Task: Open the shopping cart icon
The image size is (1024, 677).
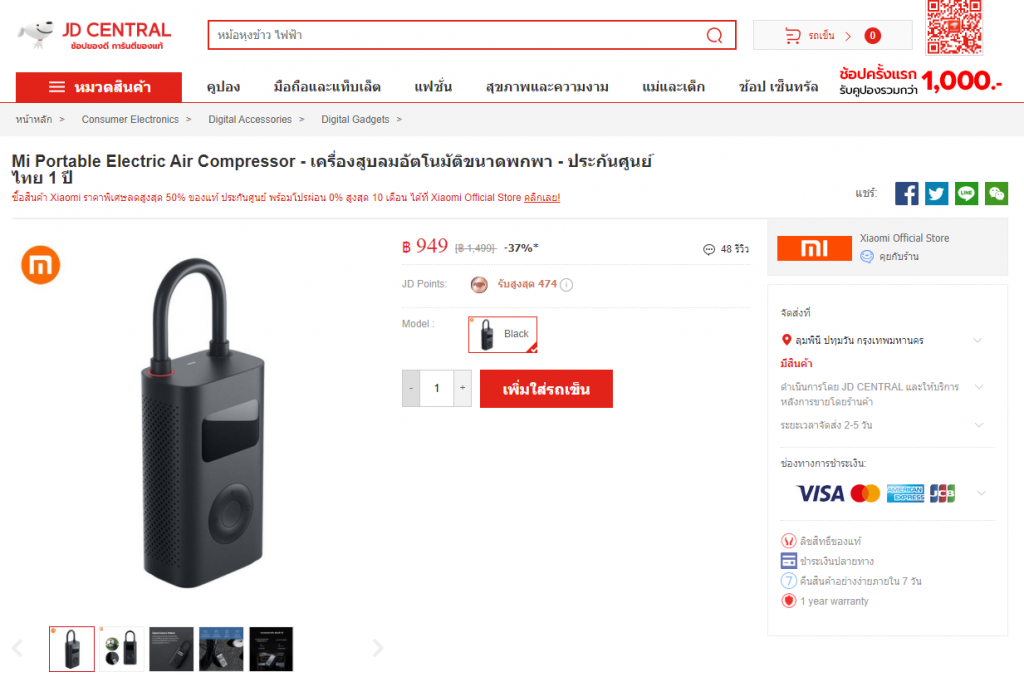Action: (793, 36)
